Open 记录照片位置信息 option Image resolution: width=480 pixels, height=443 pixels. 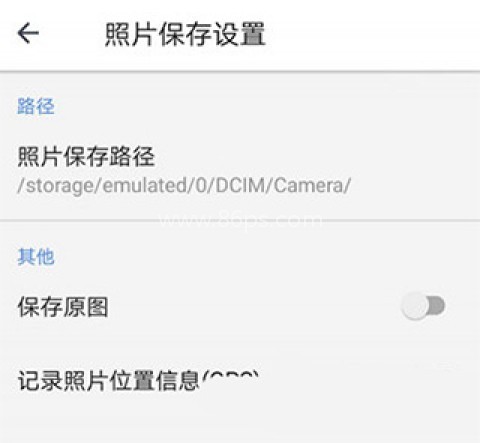click(x=240, y=381)
